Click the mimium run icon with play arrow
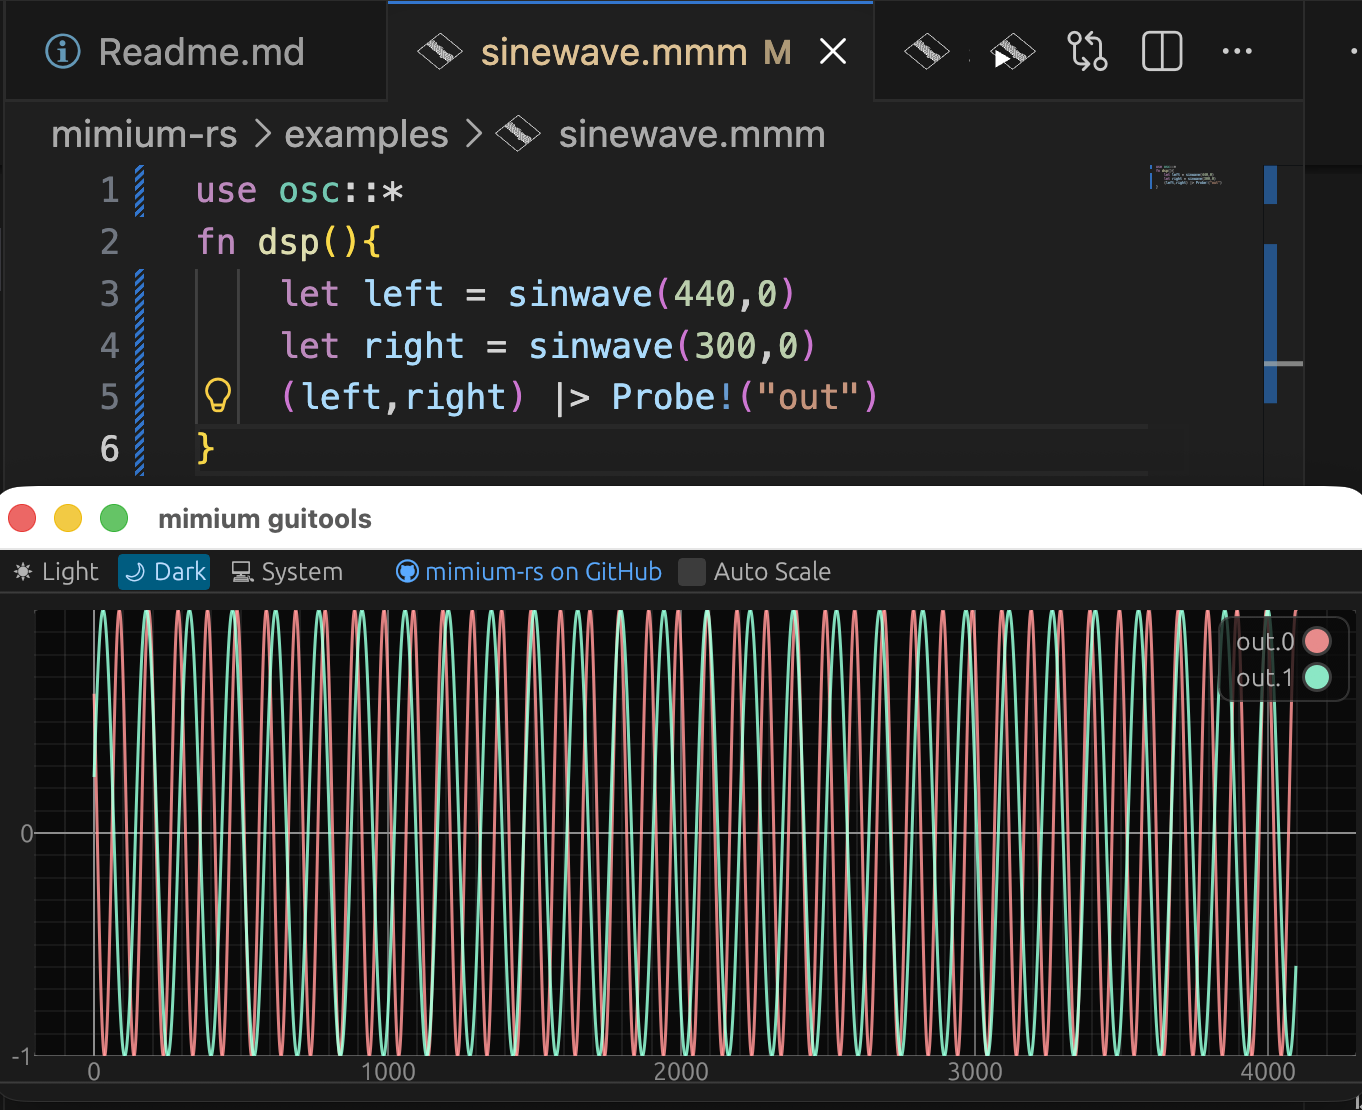Viewport: 1362px width, 1110px height. (1012, 51)
